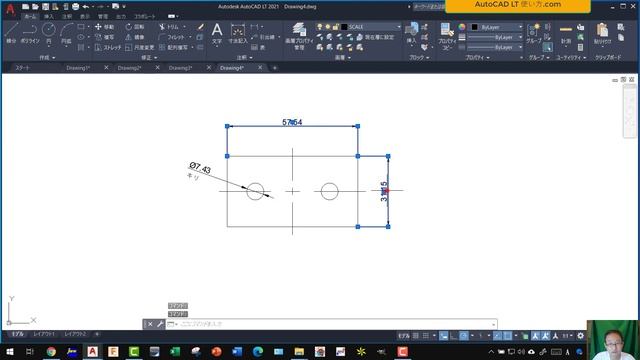Click the 表 (Table) tool
The width and height of the screenshot is (640, 360).
tap(258, 47)
